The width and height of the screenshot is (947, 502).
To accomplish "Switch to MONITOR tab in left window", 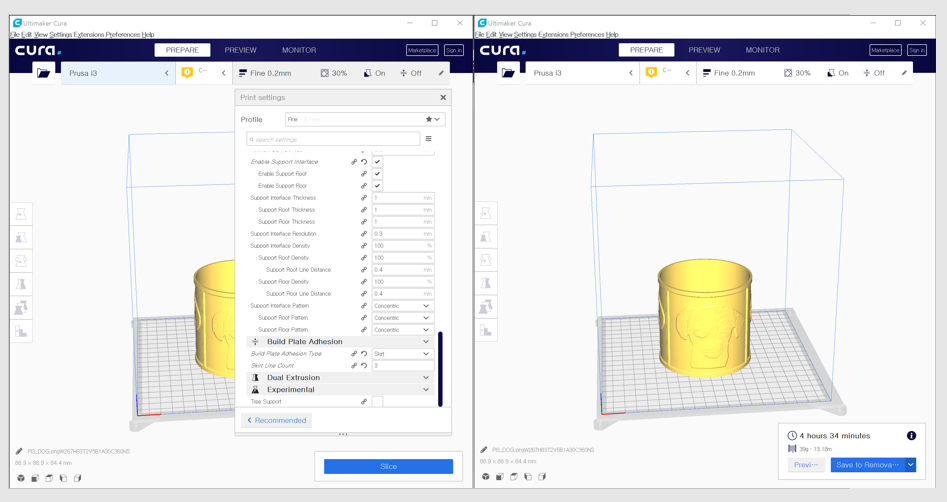I will 299,50.
